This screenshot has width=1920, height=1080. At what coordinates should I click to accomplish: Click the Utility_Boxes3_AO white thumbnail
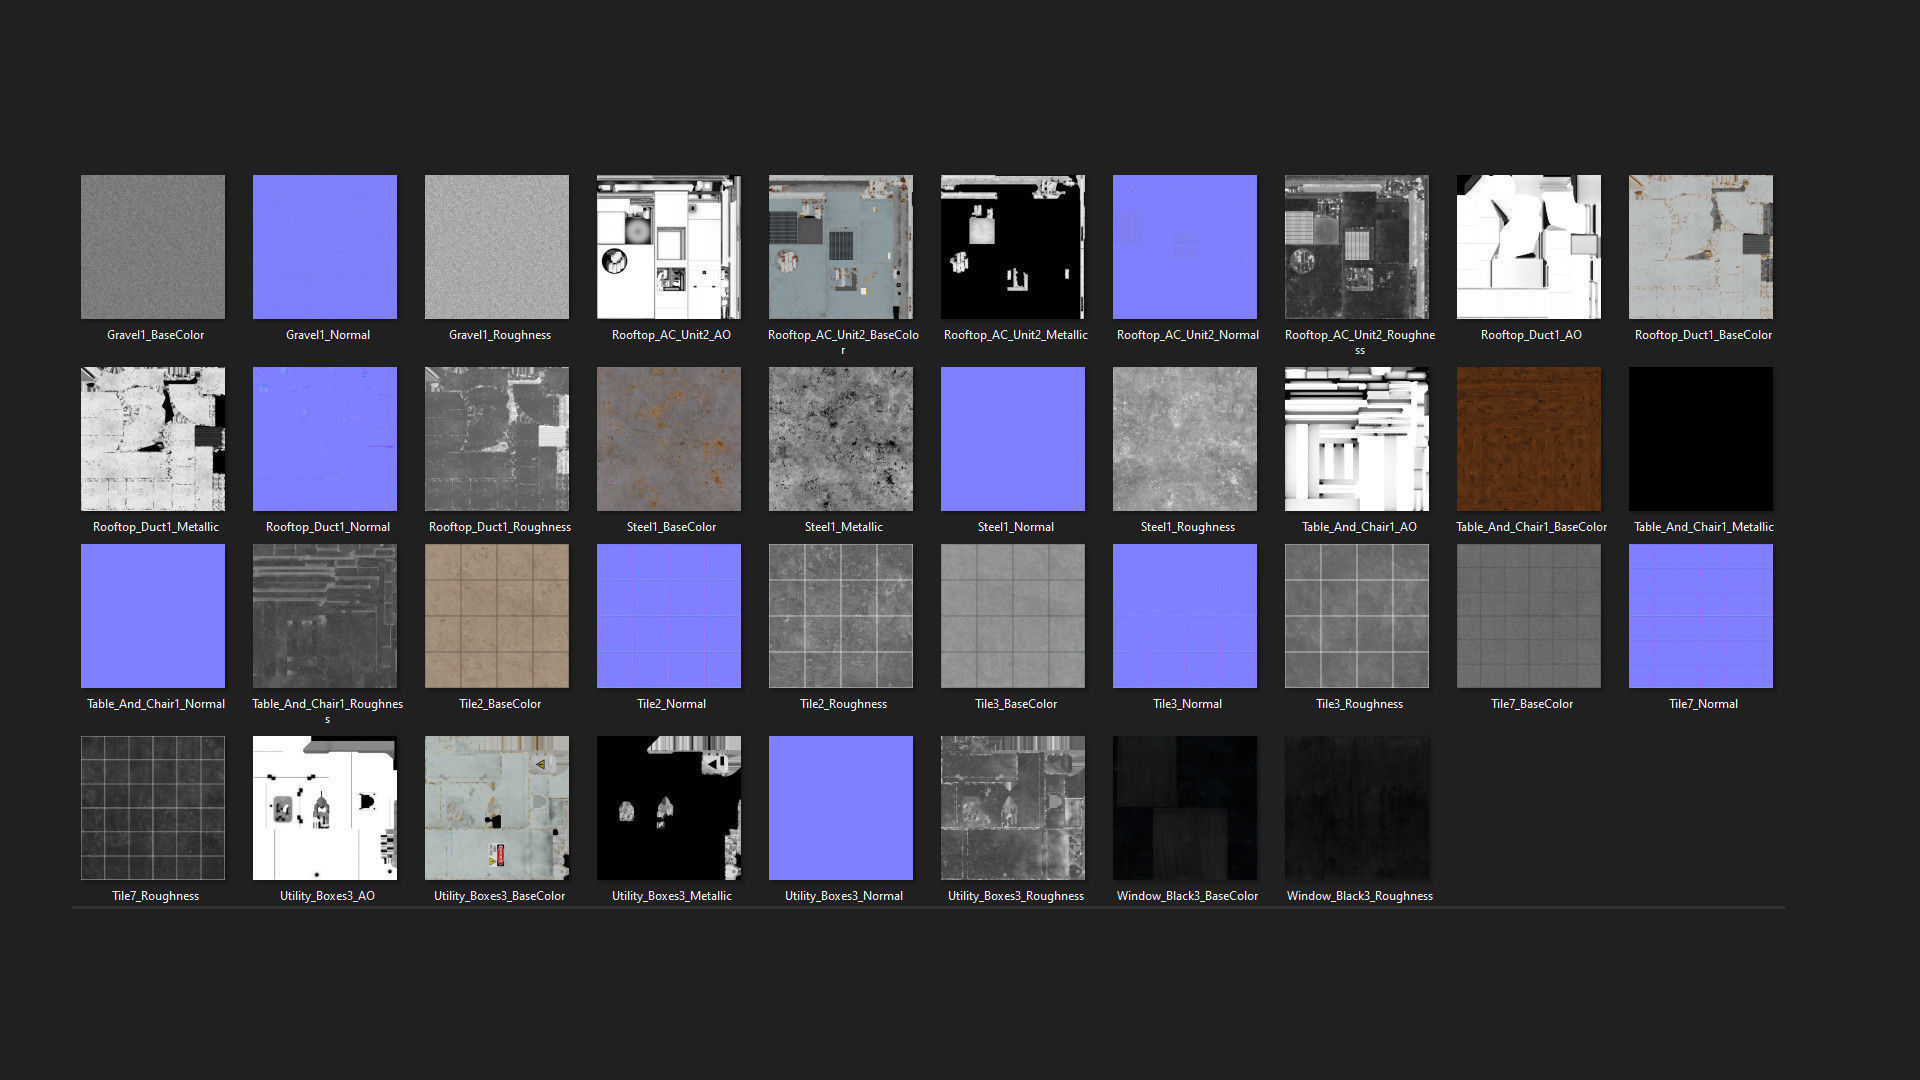tap(325, 808)
